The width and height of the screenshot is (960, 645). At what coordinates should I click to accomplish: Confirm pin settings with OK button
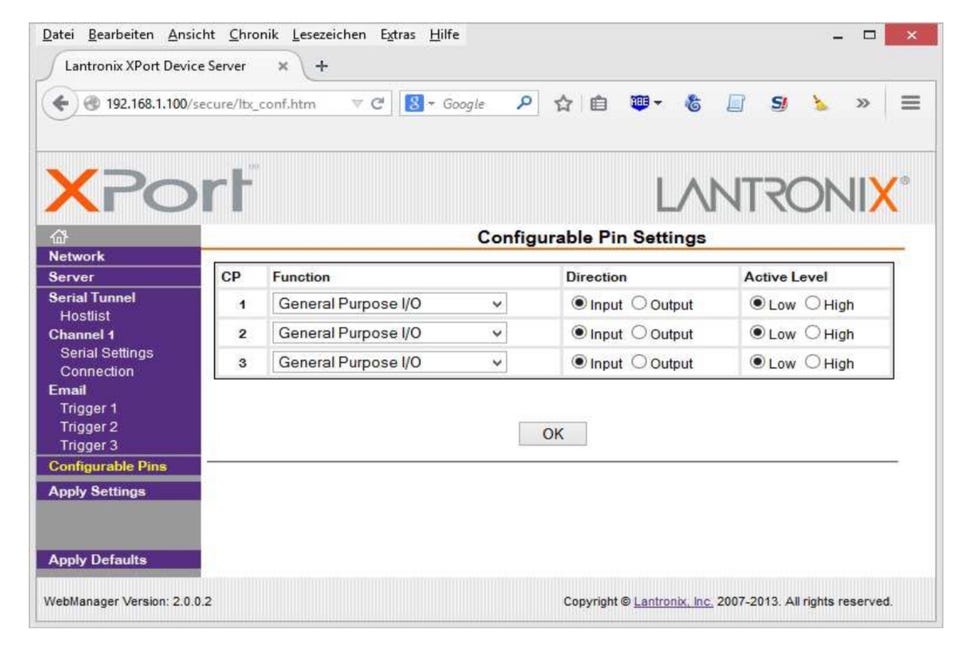point(552,434)
